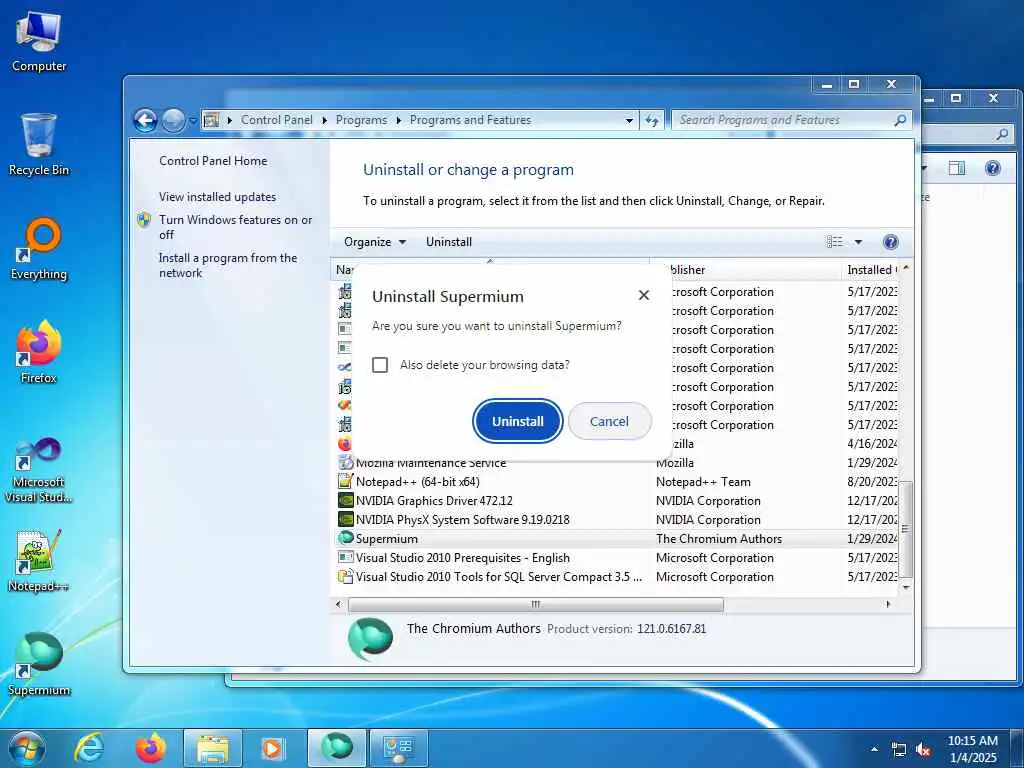Select NVIDIA PhysX System Software 9.19.0218
Screen dimensions: 1024x768
(617, 520)
